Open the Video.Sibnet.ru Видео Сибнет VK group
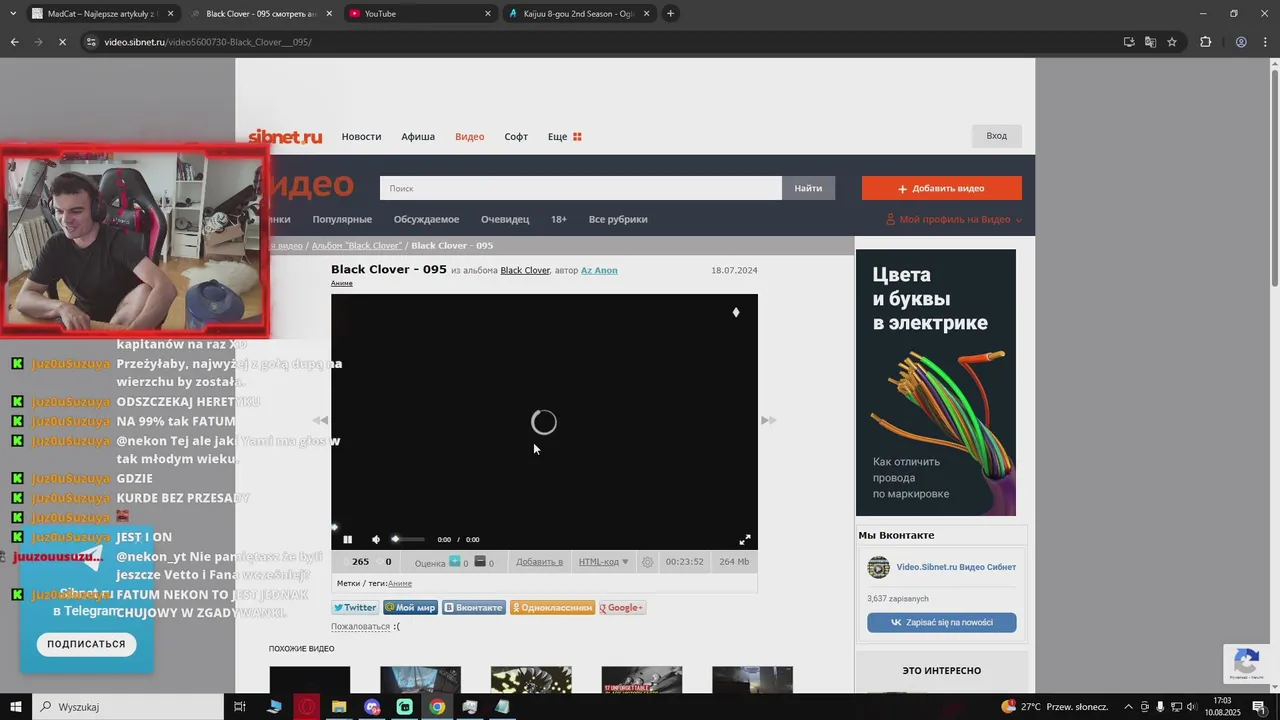This screenshot has width=1280, height=720. pyautogui.click(x=956, y=567)
